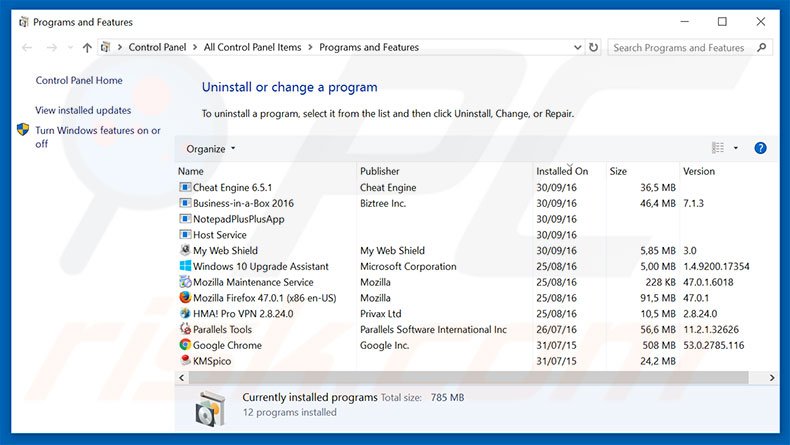Click the Windows 10 Upgrade Assistant icon
This screenshot has height=445, width=790.
tap(185, 266)
